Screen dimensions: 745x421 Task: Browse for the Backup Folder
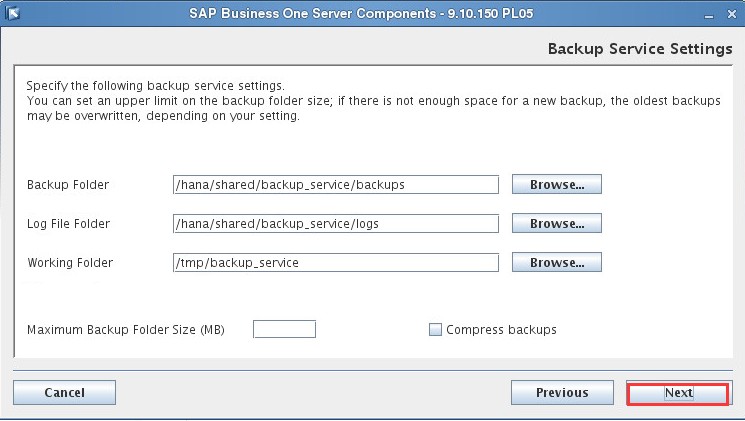pyautogui.click(x=557, y=184)
